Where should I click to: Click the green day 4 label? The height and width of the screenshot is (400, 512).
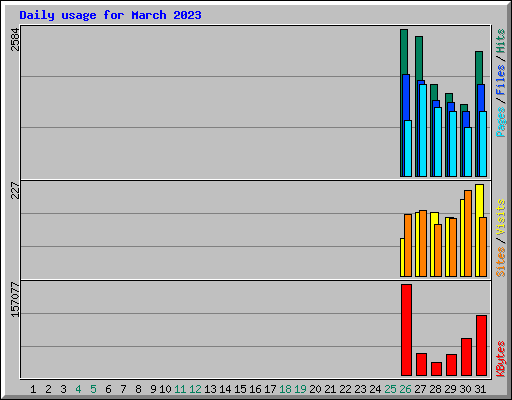(78, 389)
